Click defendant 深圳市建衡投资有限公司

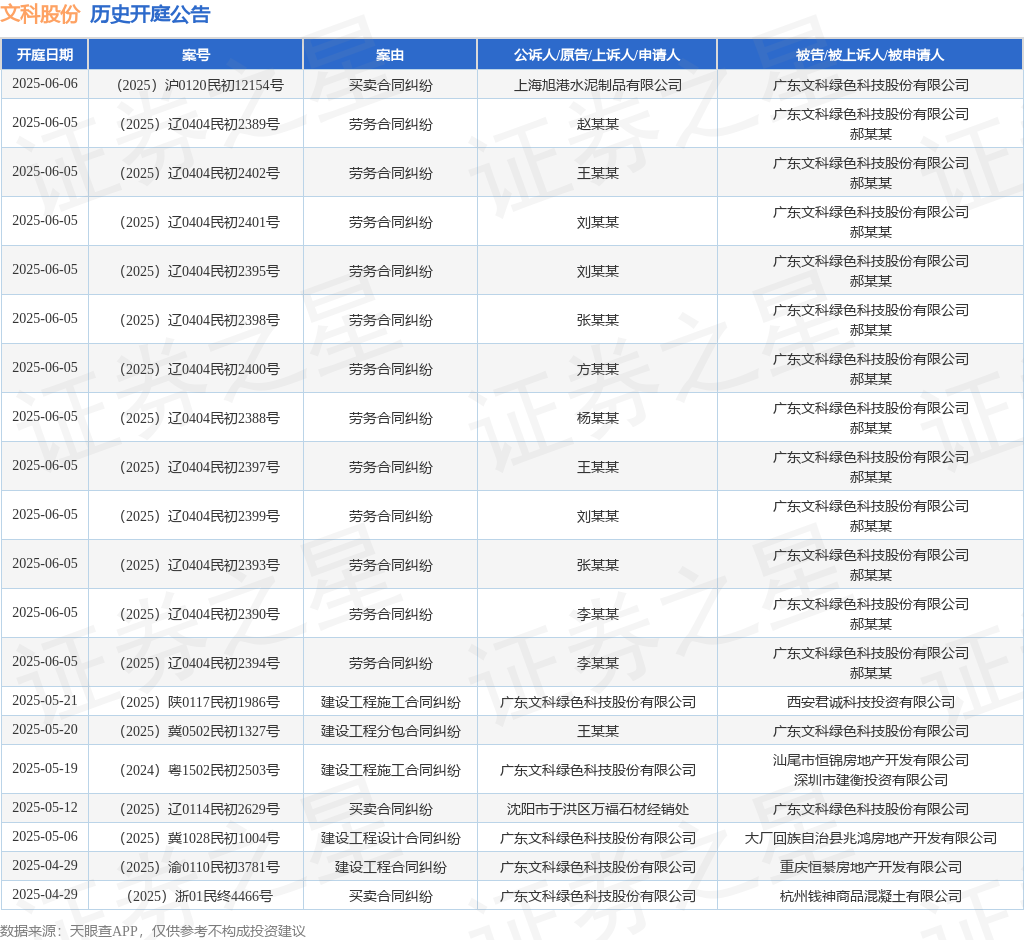pos(871,780)
